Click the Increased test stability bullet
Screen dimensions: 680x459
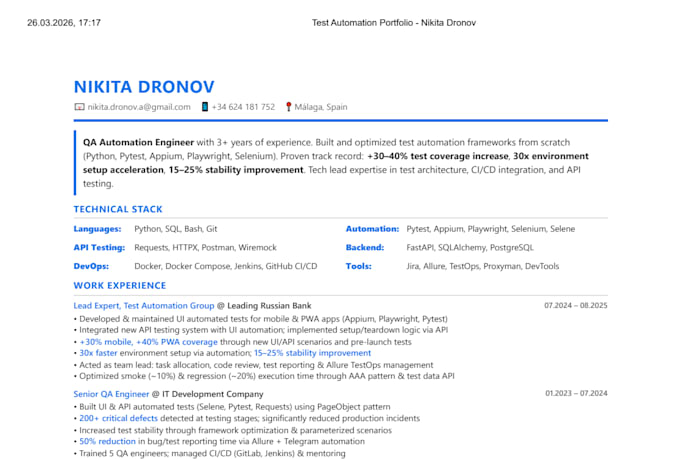233,430
